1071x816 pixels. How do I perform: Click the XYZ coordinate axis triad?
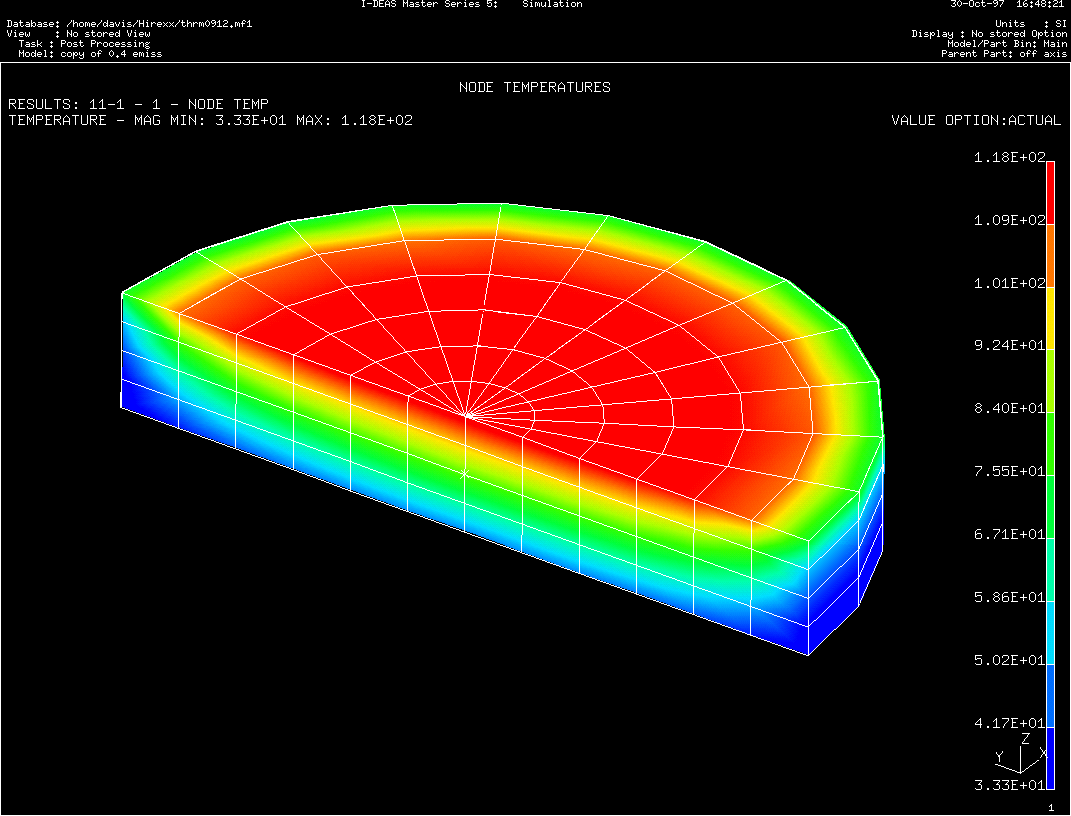(1020, 756)
